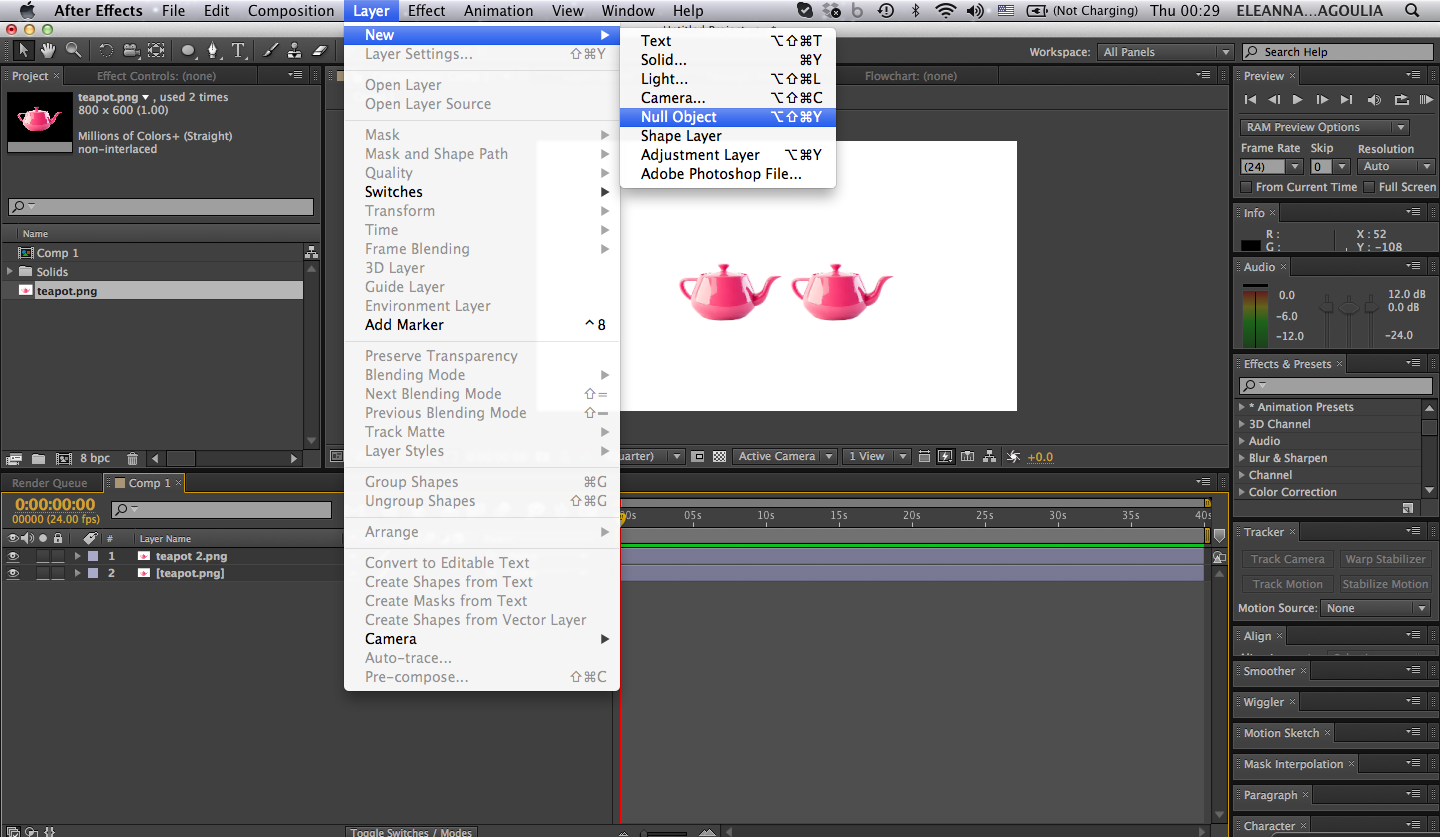Select the Type text tool
1440x837 pixels.
(x=238, y=50)
